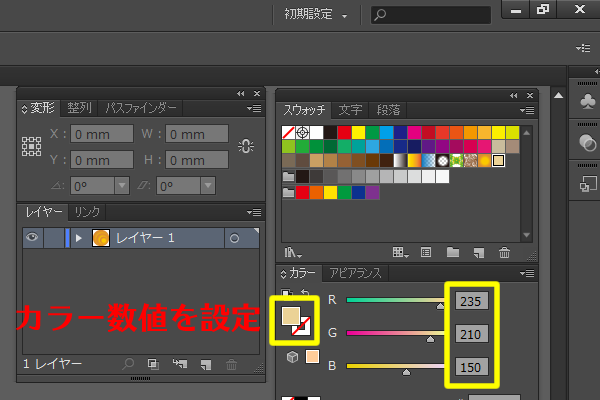
Task: Click the target circle of レイヤー 1
Action: 234,238
